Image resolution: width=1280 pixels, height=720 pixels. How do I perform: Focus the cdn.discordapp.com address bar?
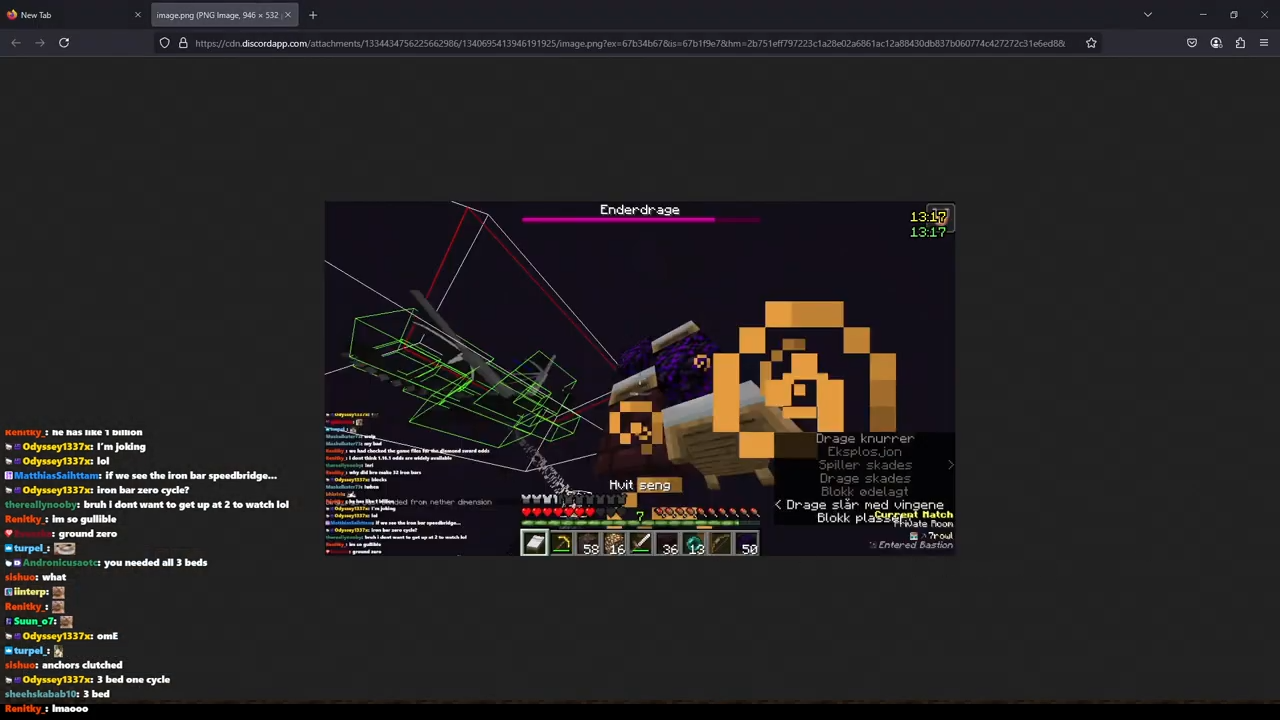pyautogui.click(x=630, y=43)
